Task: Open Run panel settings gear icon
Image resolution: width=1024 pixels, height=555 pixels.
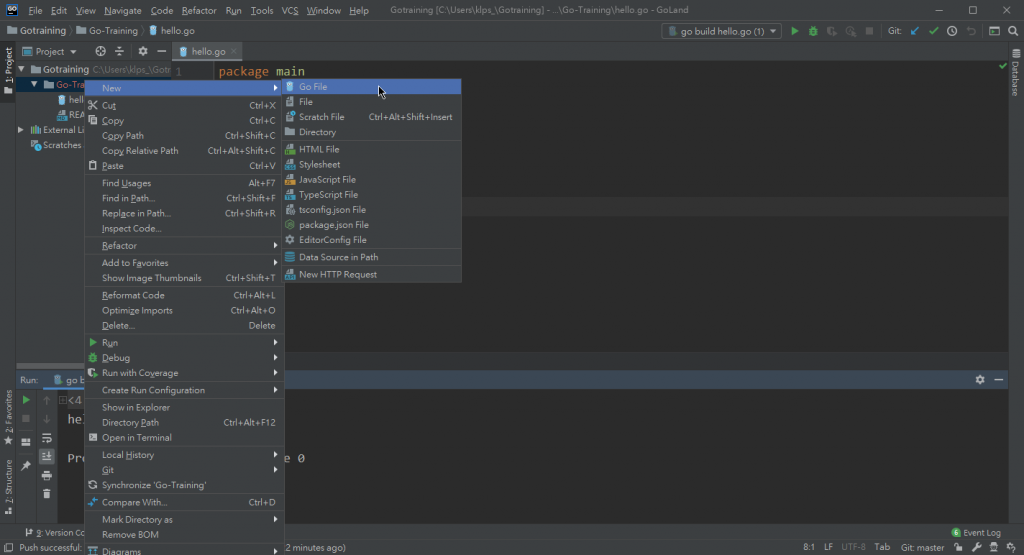Action: [x=980, y=379]
